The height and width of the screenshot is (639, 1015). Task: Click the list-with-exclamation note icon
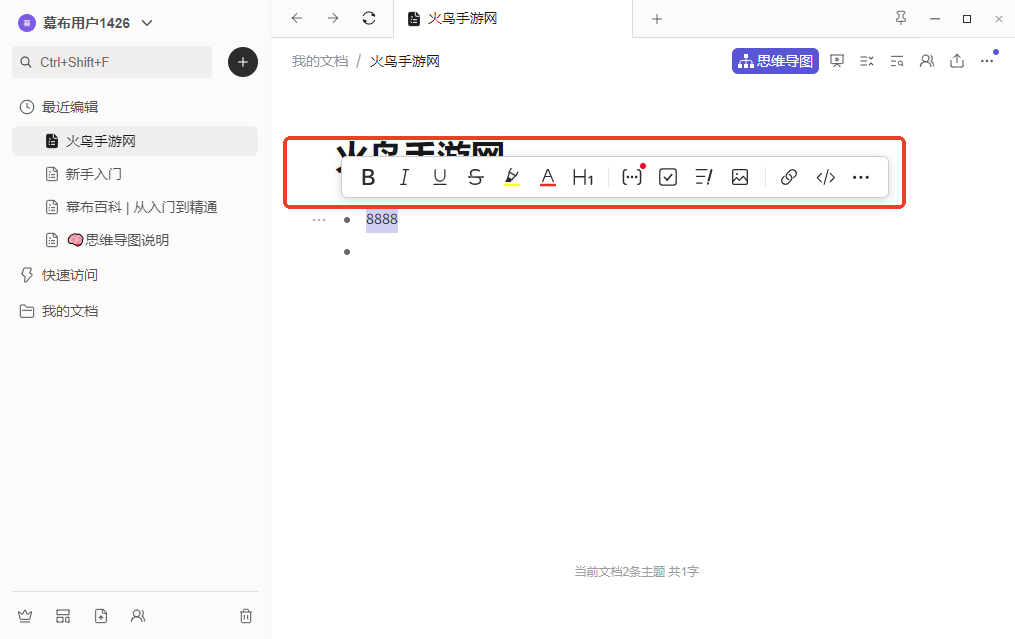click(704, 177)
